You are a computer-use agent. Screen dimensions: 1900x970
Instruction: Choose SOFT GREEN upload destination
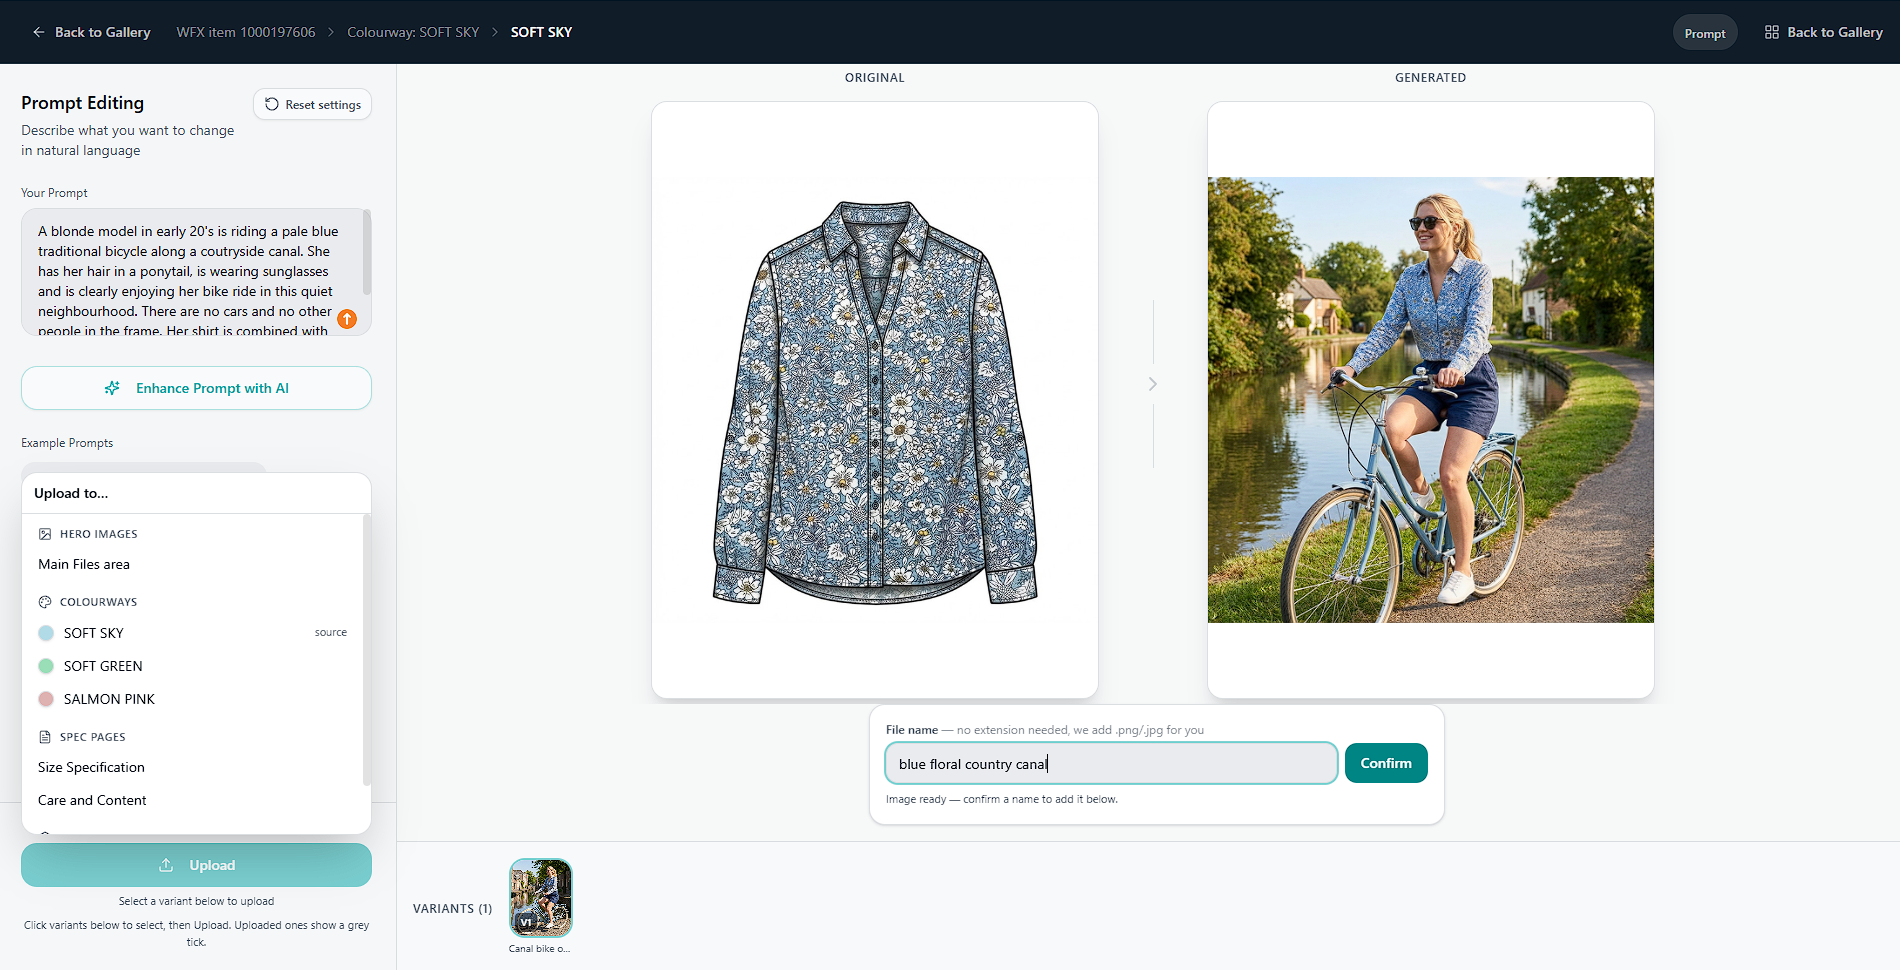click(192, 666)
